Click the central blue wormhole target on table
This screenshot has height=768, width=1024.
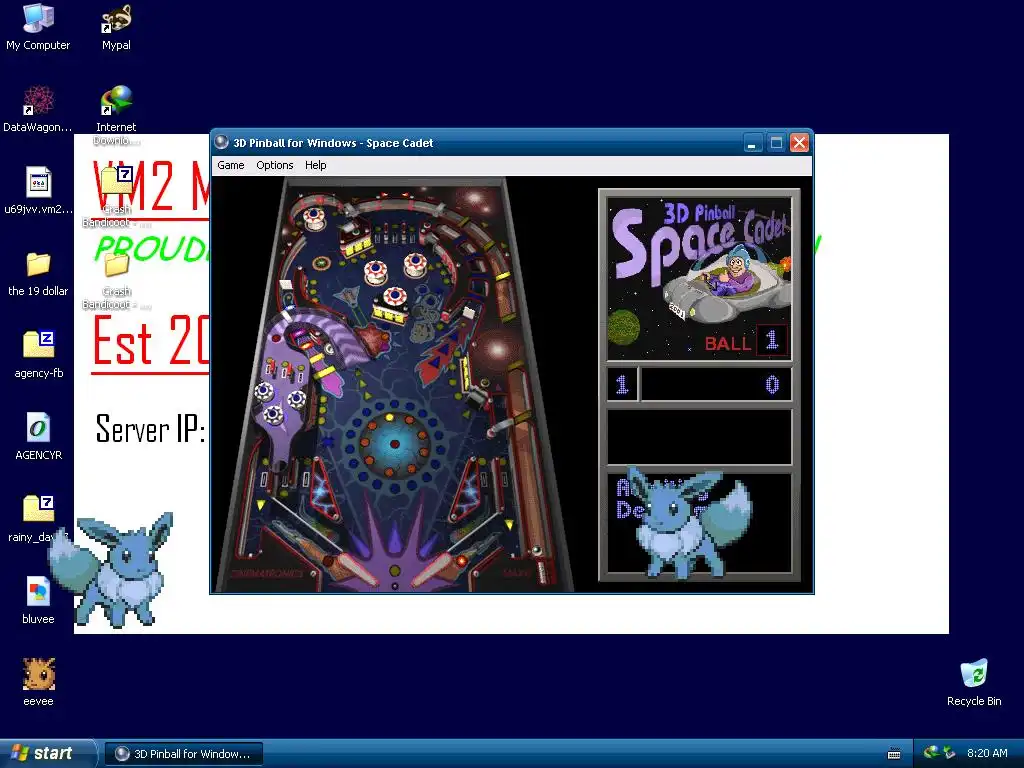pyautogui.click(x=394, y=444)
